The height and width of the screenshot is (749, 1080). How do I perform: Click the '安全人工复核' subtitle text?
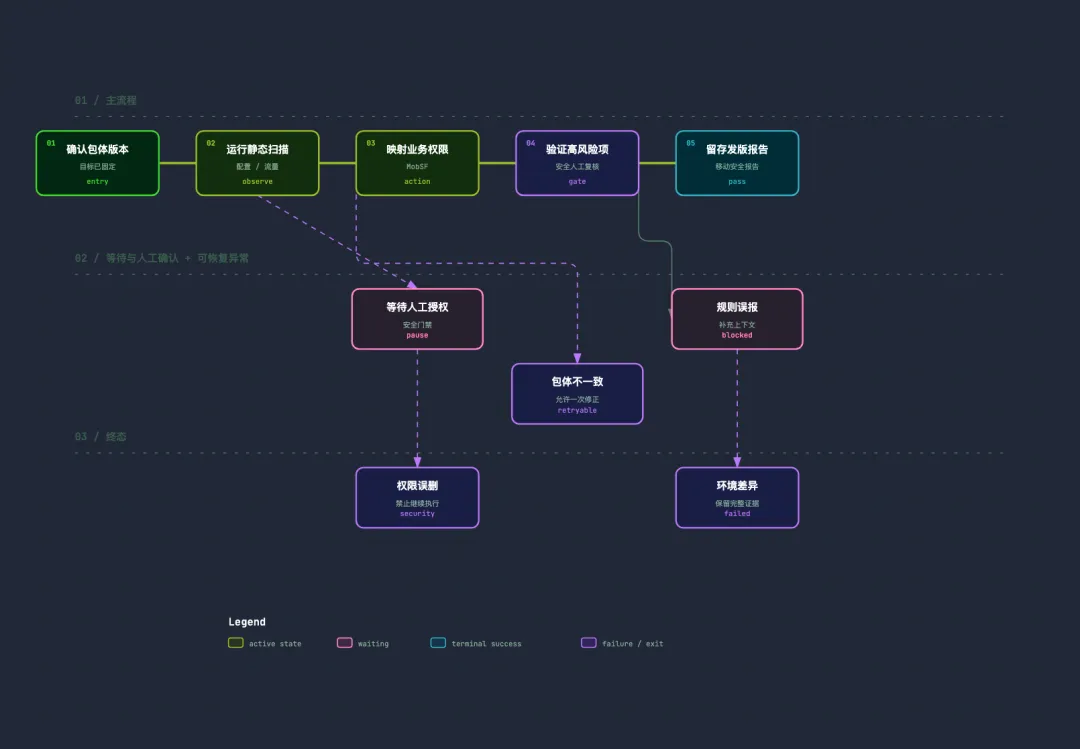pos(577,167)
